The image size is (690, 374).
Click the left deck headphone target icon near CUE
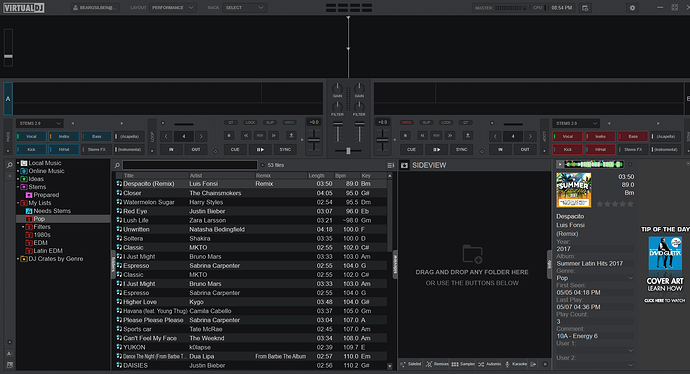pos(215,151)
